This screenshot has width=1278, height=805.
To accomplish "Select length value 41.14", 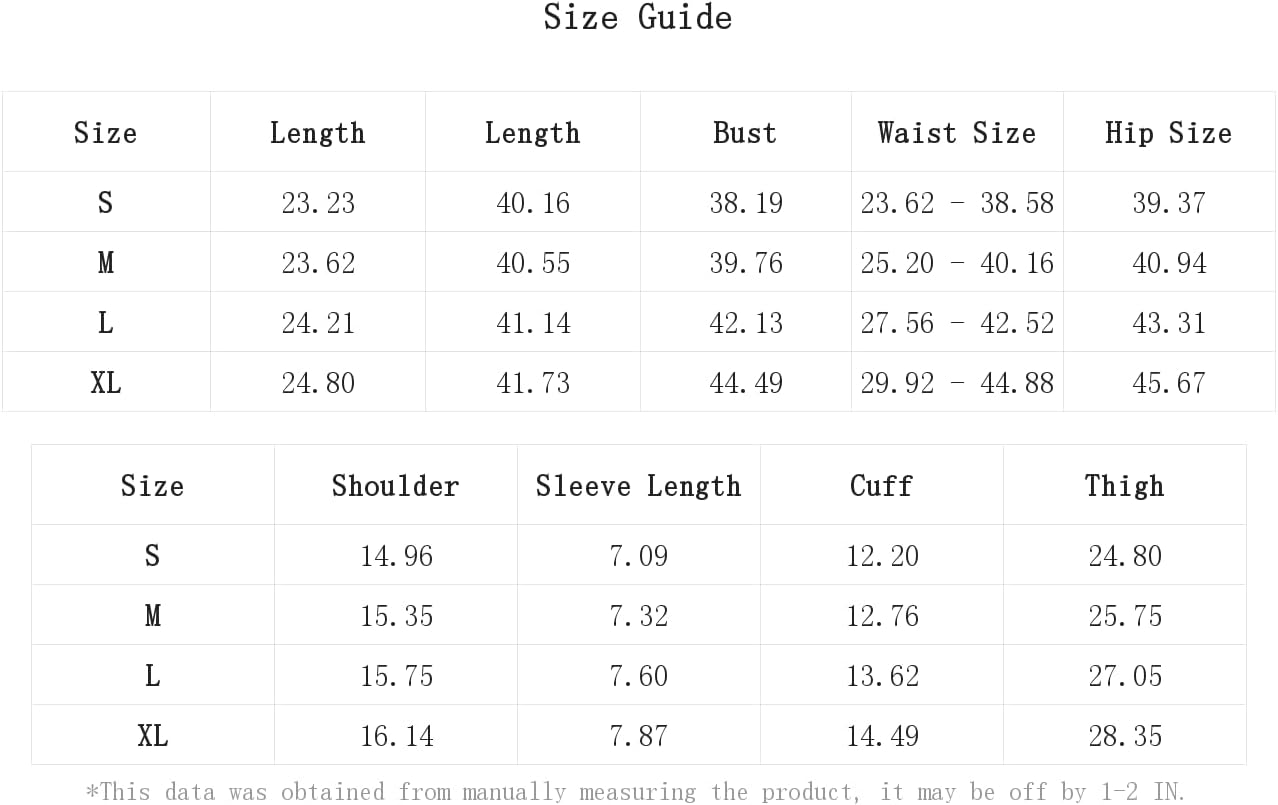I will click(x=533, y=323).
